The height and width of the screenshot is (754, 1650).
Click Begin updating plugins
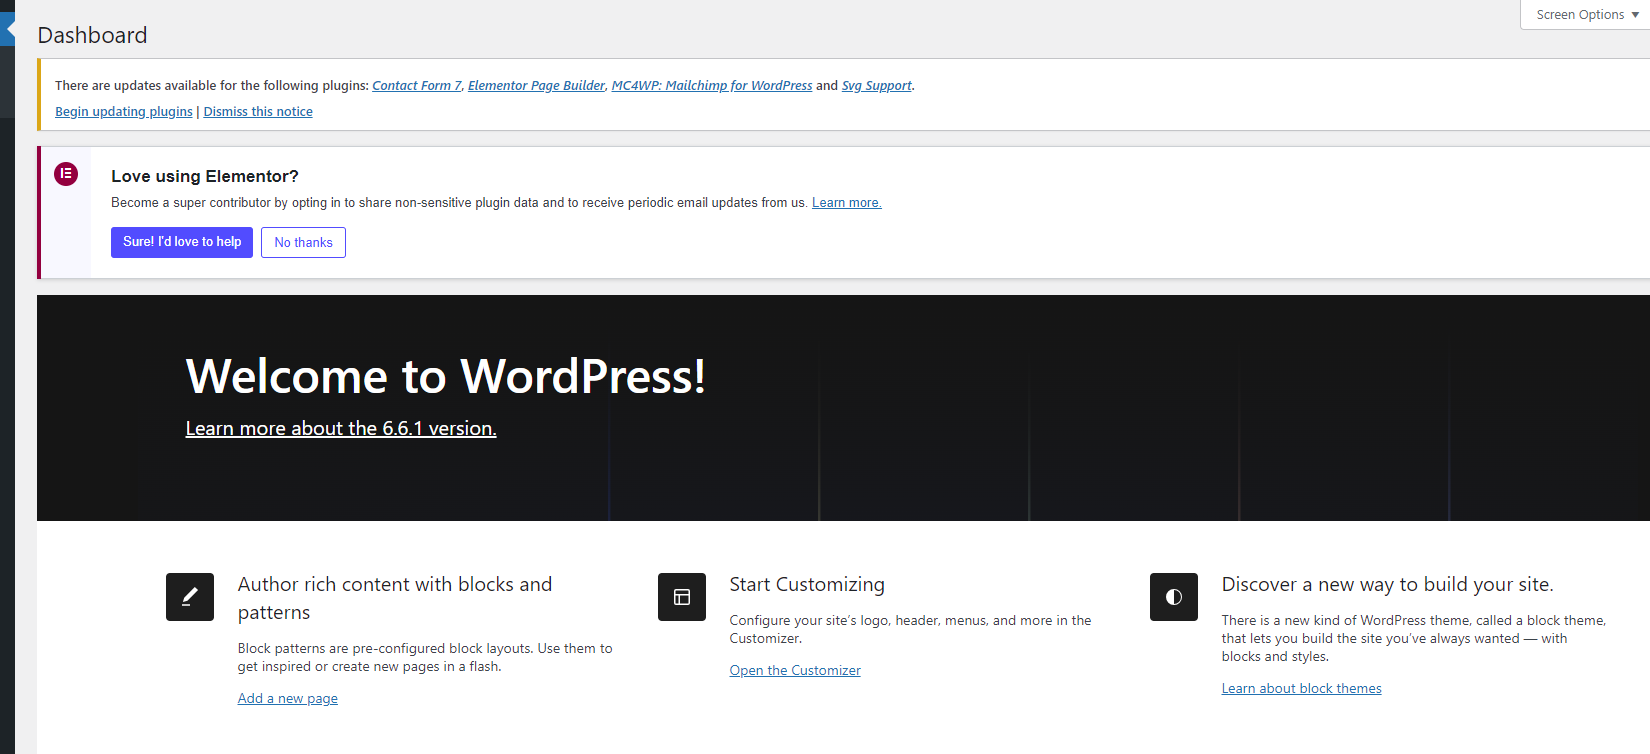124,112
